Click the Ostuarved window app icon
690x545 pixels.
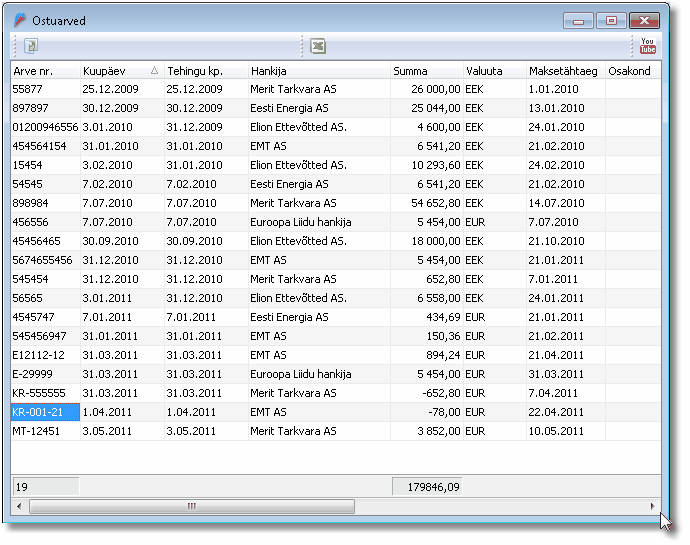tap(20, 20)
